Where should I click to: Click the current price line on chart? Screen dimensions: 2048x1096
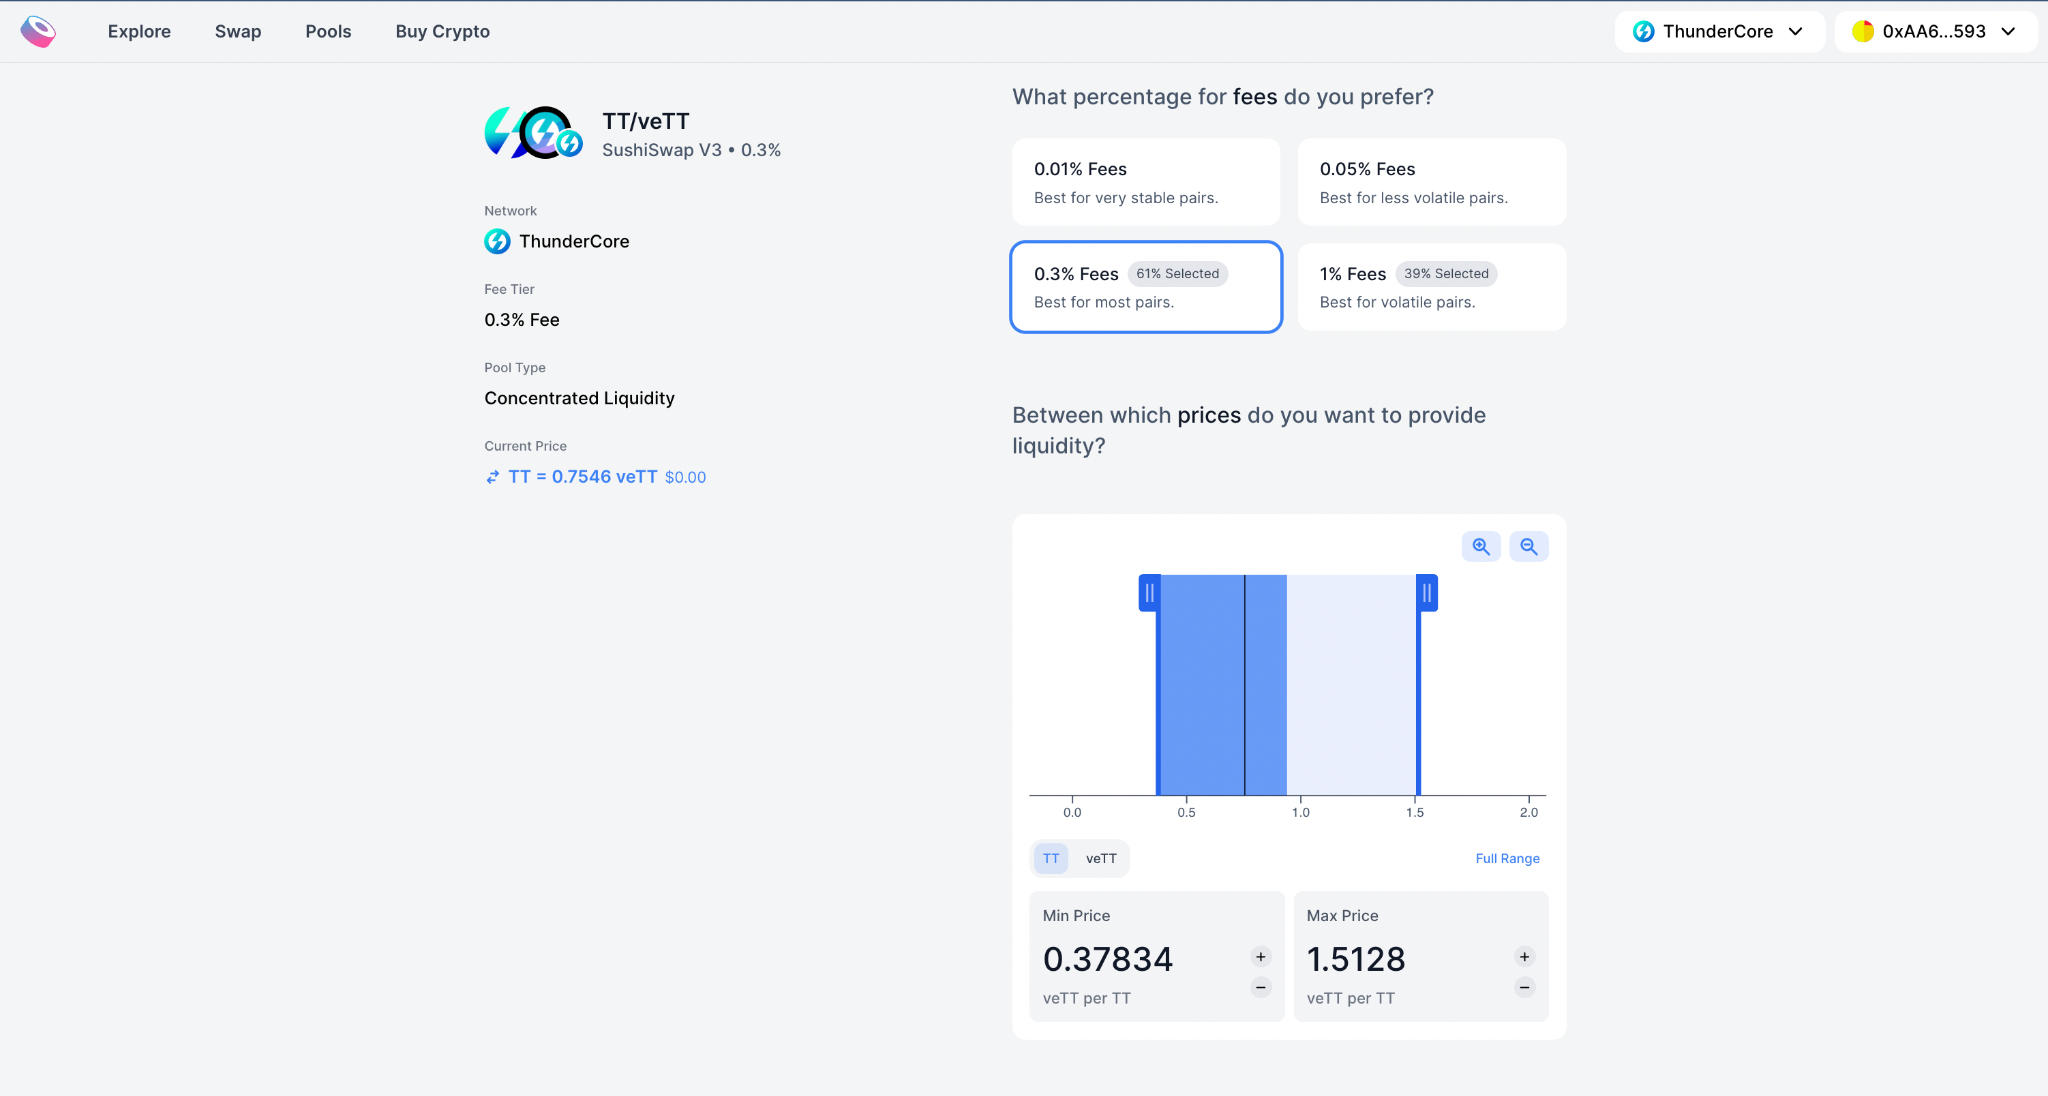point(1245,685)
